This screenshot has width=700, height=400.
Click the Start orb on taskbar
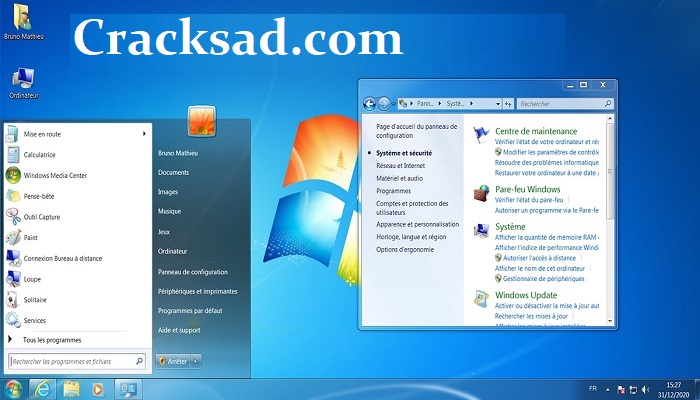(x=12, y=389)
